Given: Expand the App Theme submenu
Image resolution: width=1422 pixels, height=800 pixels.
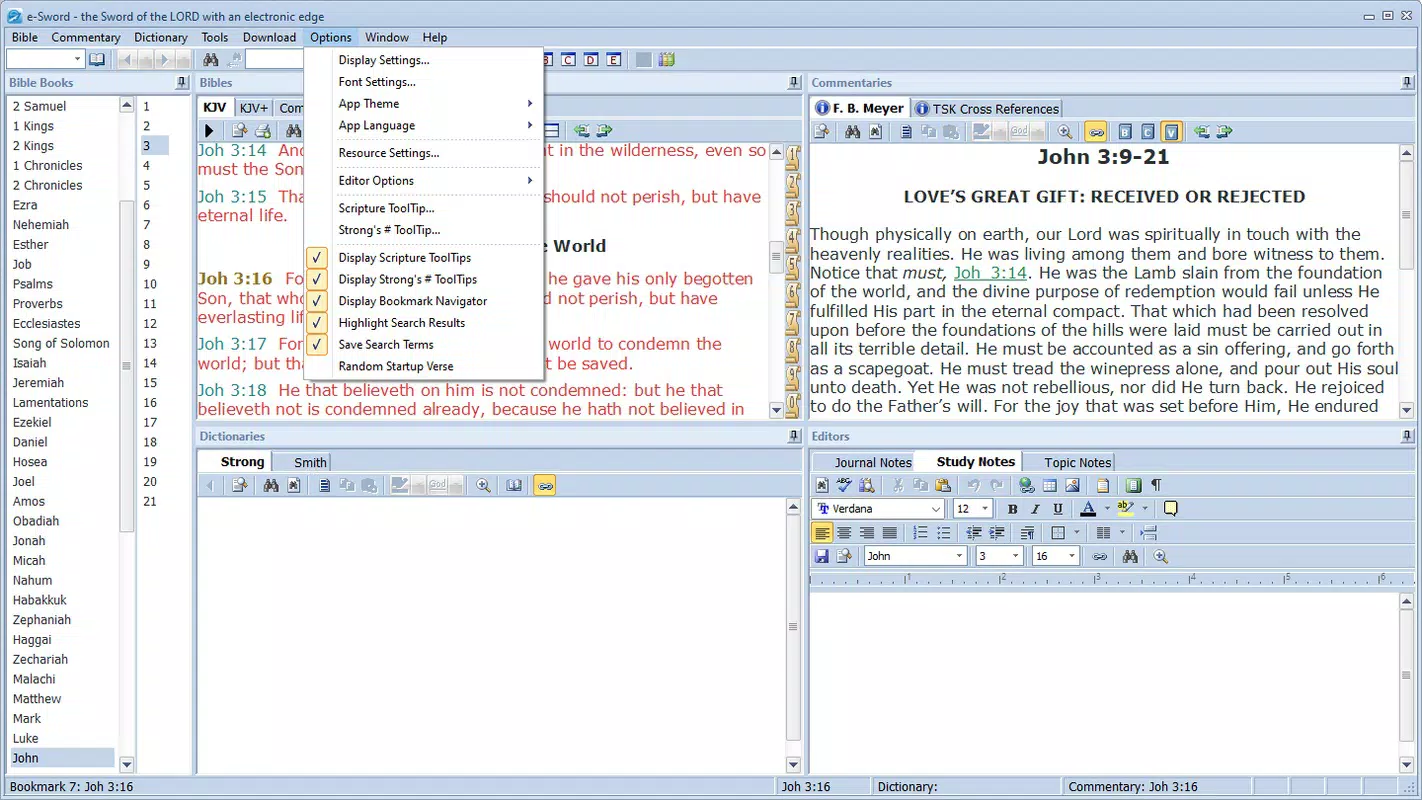Looking at the screenshot, I should [x=424, y=104].
